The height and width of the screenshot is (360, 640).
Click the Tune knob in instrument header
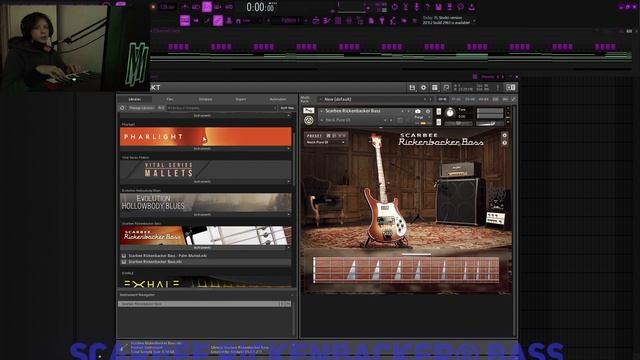pos(449,113)
